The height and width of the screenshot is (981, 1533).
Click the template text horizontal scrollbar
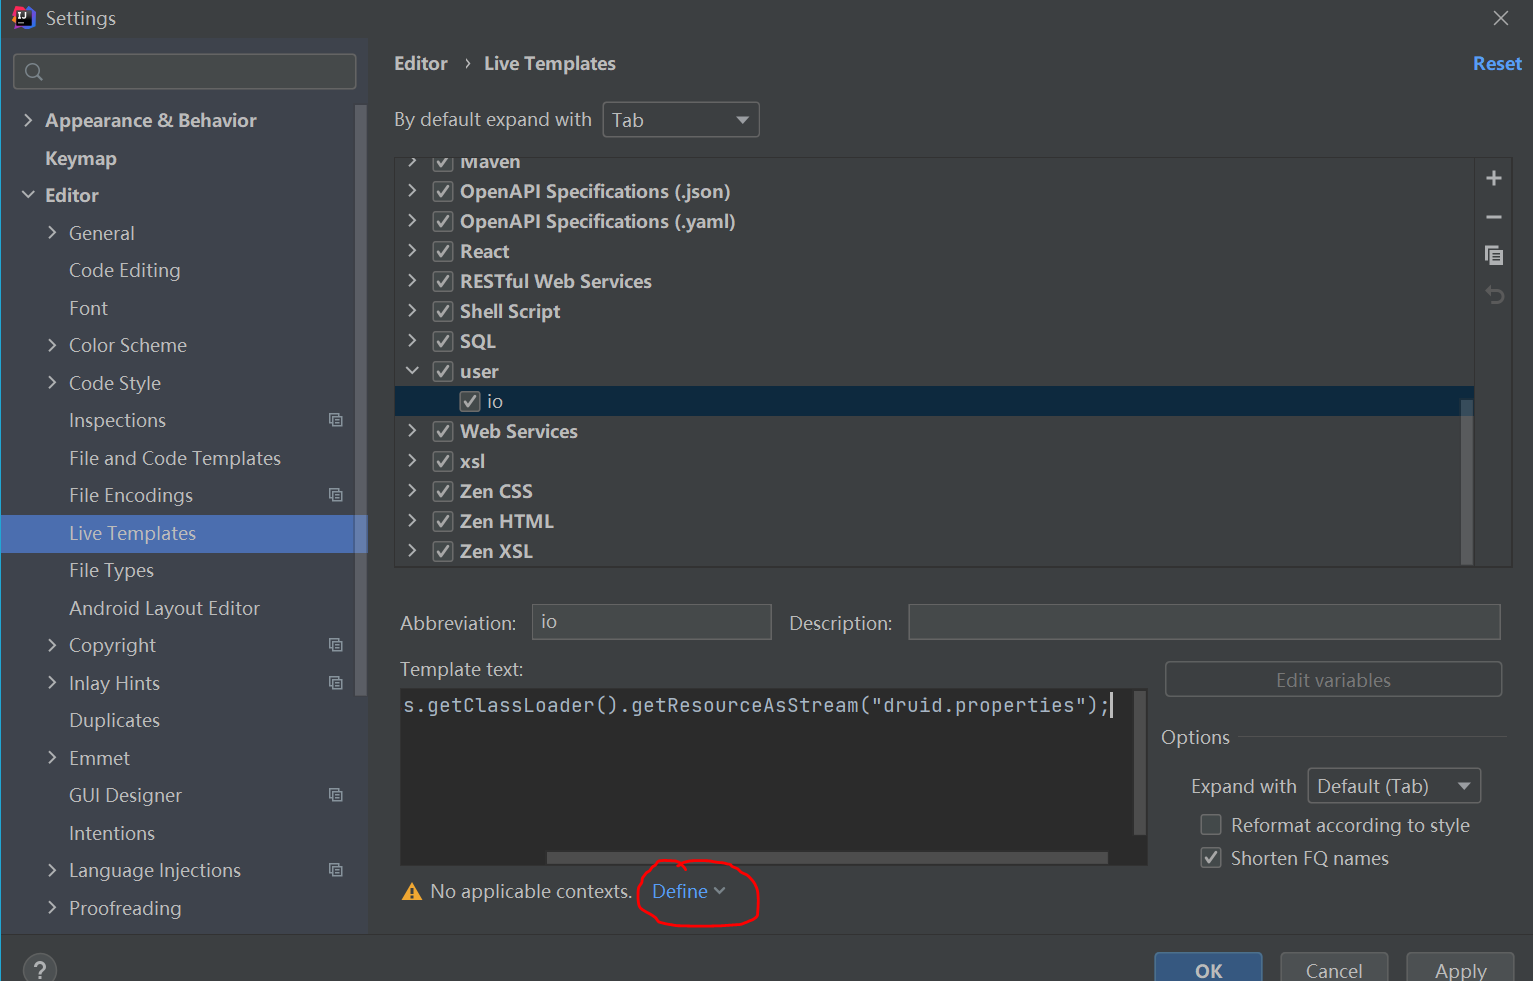pyautogui.click(x=827, y=858)
